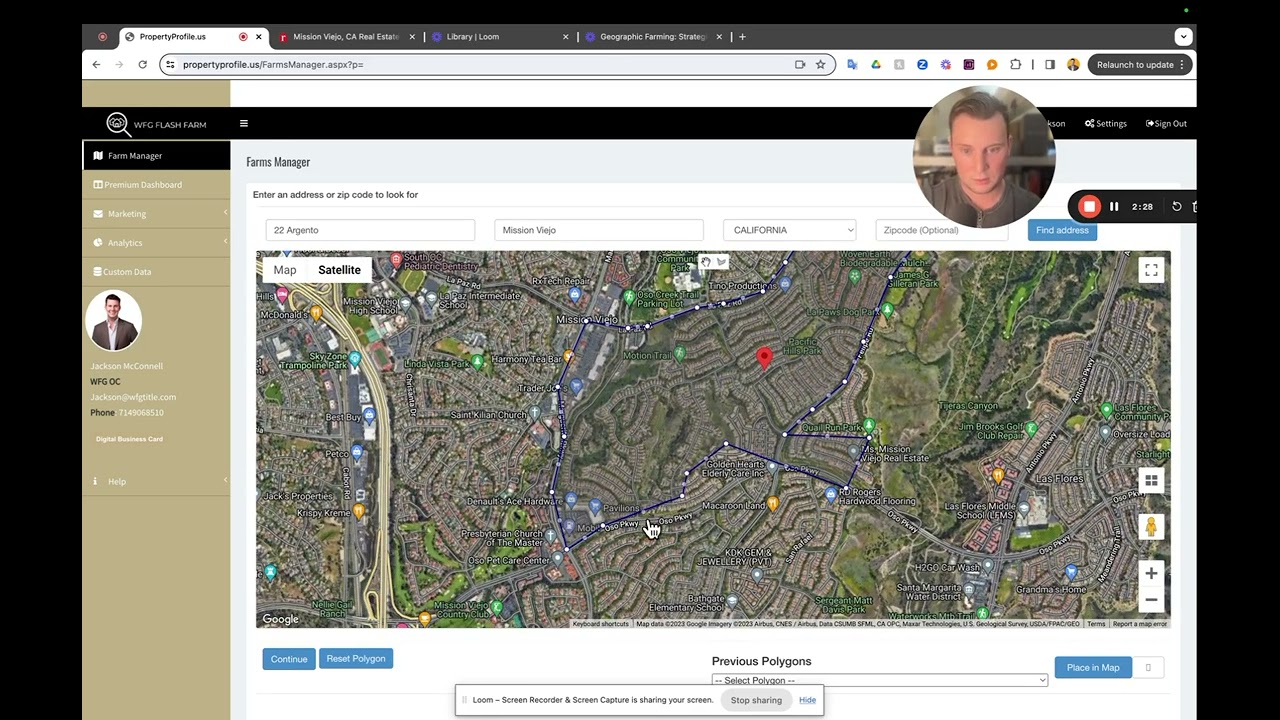Click the blue Z extension icon
The image size is (1280, 720).
[x=922, y=64]
